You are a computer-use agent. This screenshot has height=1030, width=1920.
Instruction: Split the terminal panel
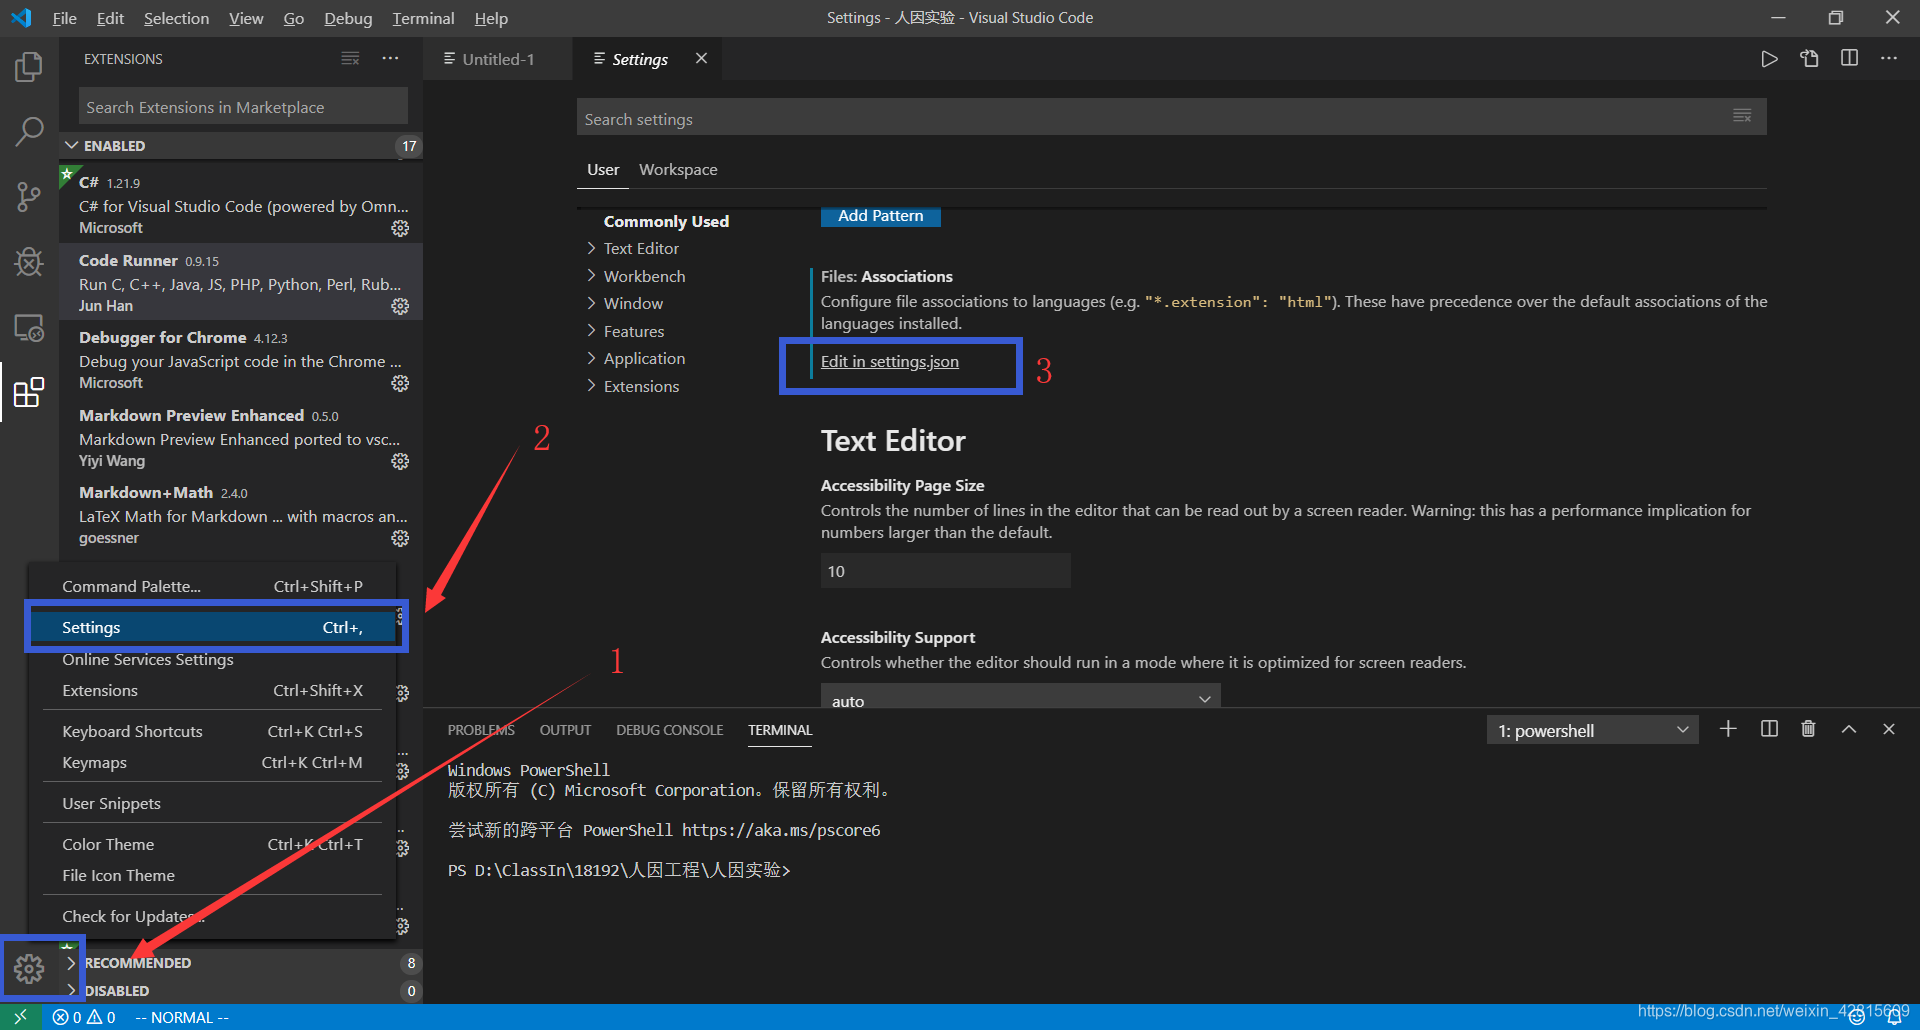pyautogui.click(x=1769, y=729)
